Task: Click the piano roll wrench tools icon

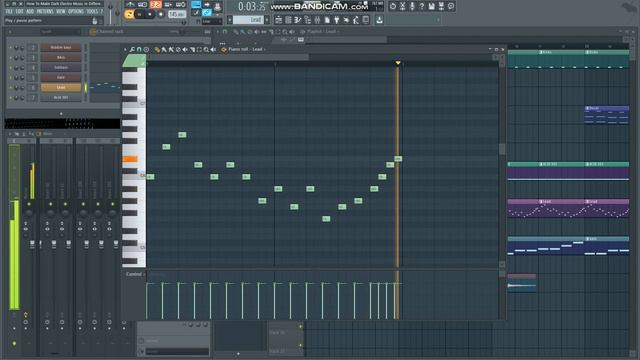Action: click(x=132, y=49)
